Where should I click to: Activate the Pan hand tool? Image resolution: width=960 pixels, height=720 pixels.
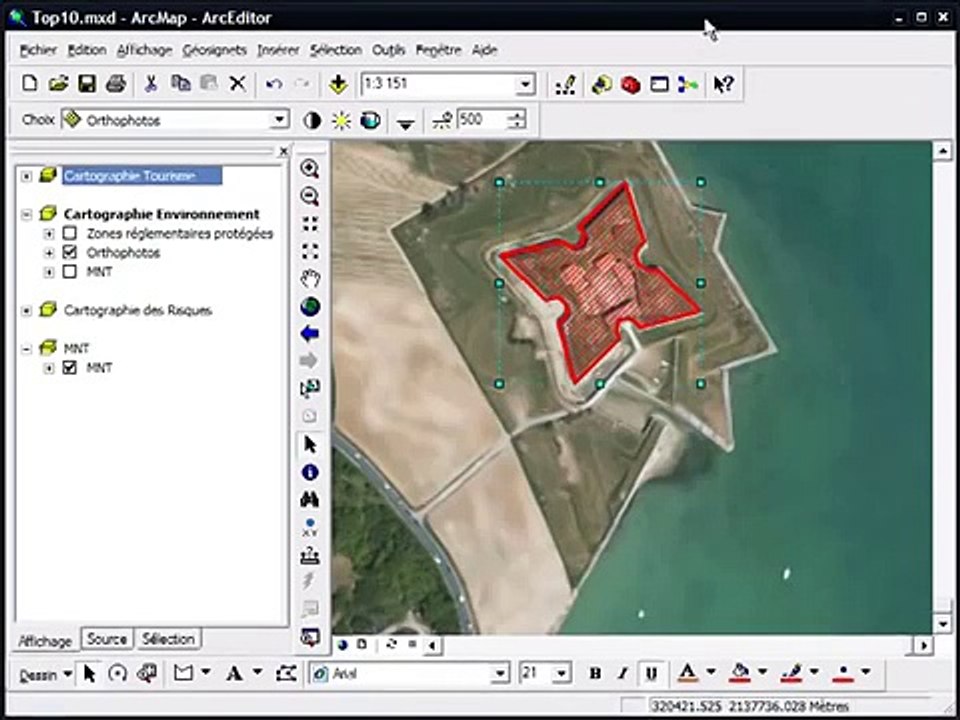coord(310,279)
